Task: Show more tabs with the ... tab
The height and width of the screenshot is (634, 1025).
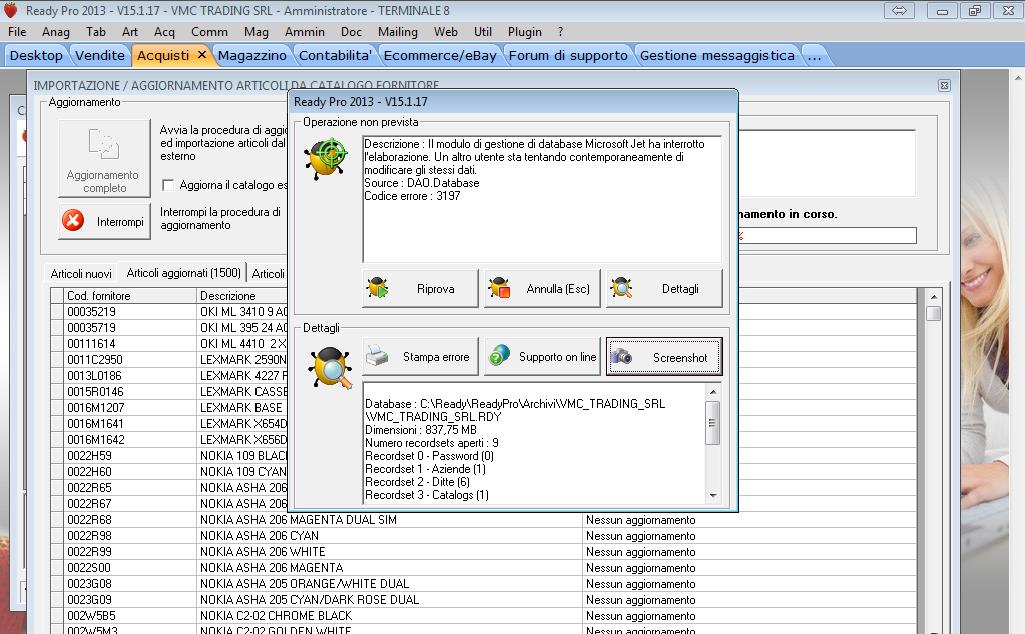Action: 814,56
